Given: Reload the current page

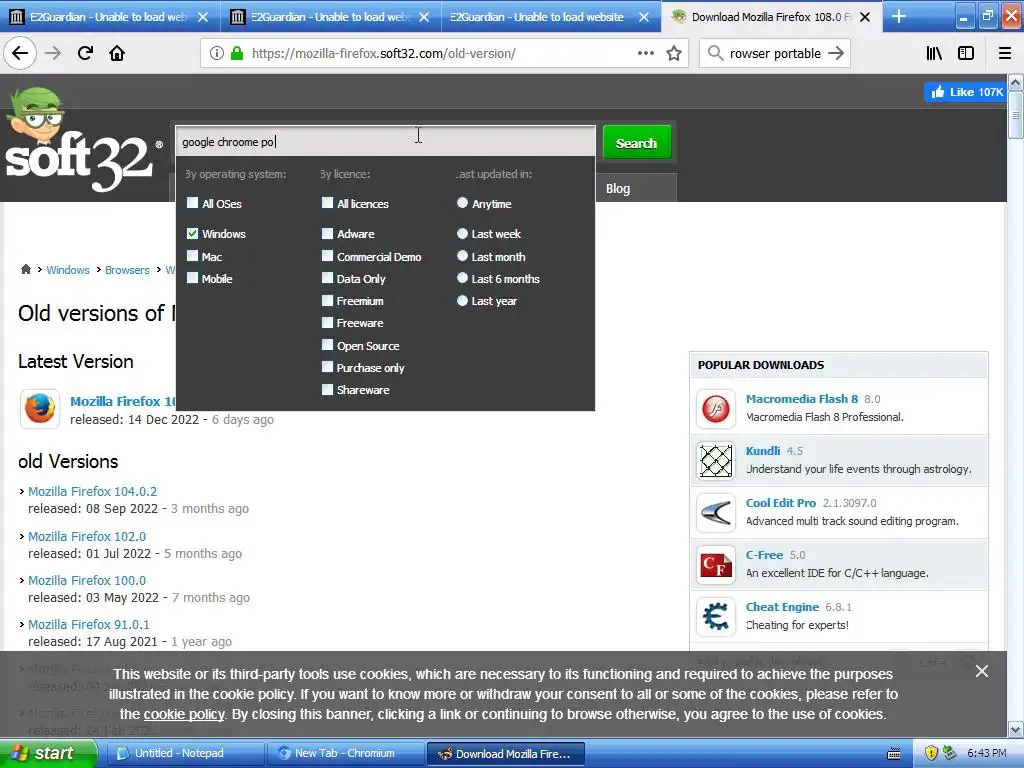Looking at the screenshot, I should 85,53.
